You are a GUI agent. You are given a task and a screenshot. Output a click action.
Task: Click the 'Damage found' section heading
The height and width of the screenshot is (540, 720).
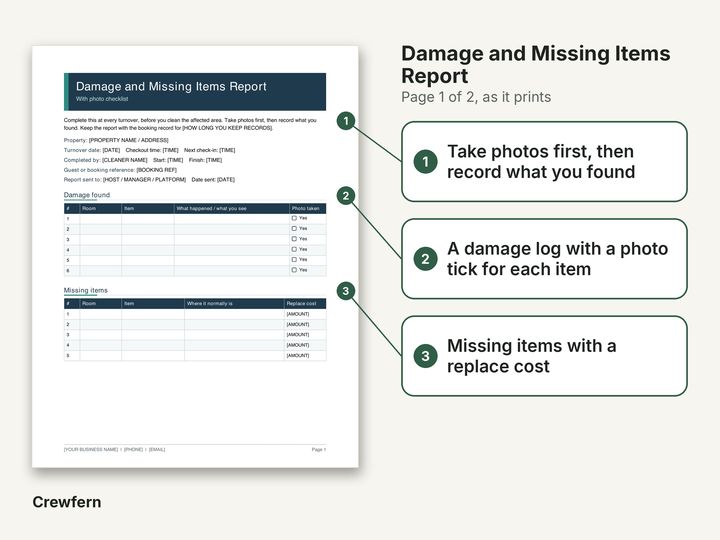(87, 195)
